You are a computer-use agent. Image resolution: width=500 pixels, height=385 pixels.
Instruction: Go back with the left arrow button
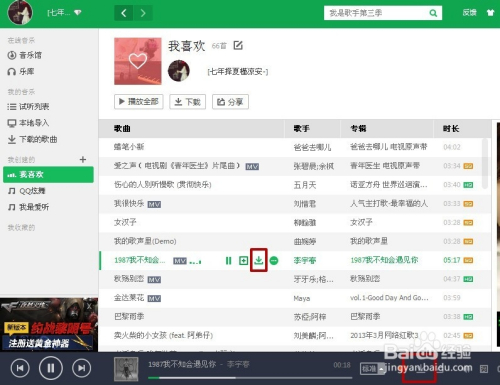coord(124,13)
